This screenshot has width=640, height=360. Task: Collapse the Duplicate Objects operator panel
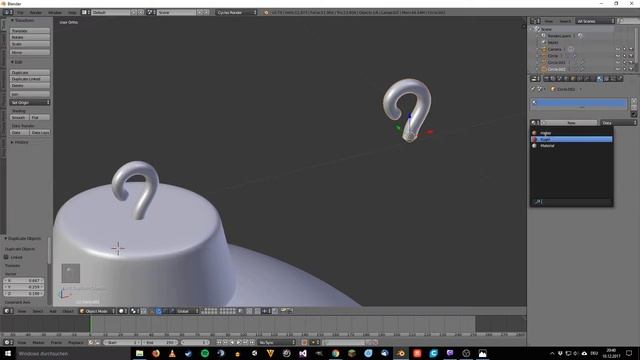[6, 238]
